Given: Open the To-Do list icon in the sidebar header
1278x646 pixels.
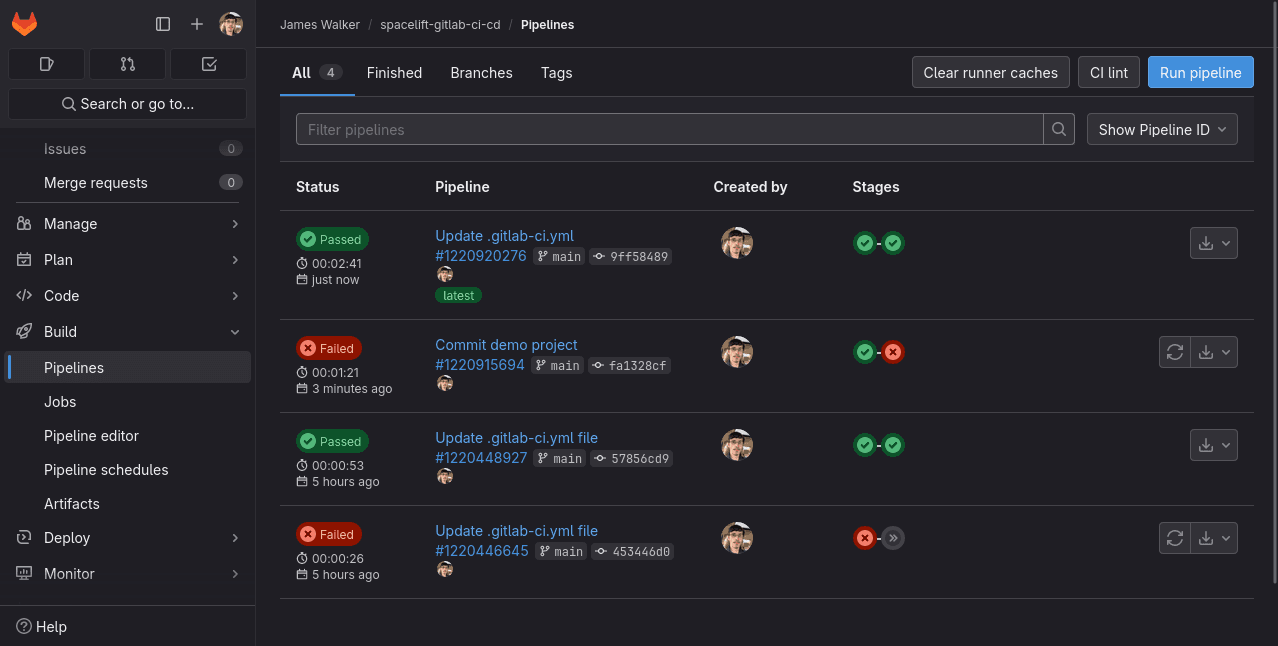Looking at the screenshot, I should tap(208, 63).
